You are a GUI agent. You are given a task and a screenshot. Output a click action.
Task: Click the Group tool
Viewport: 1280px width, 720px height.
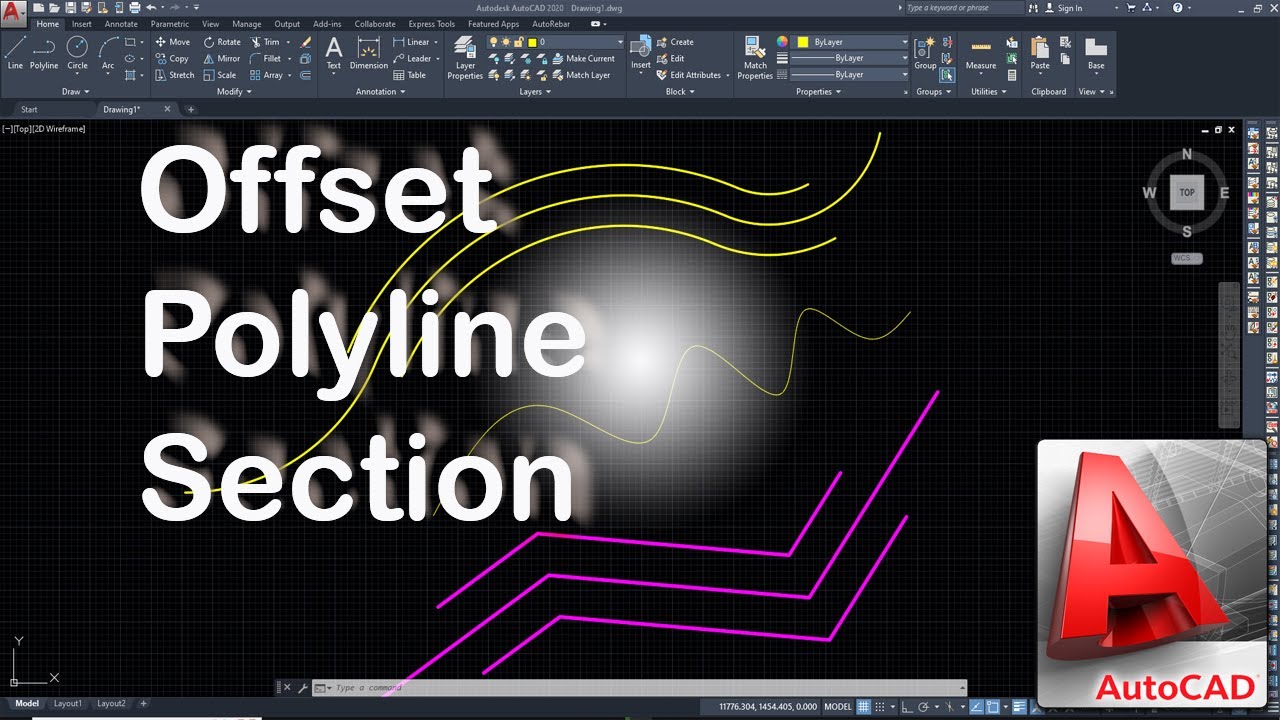925,53
